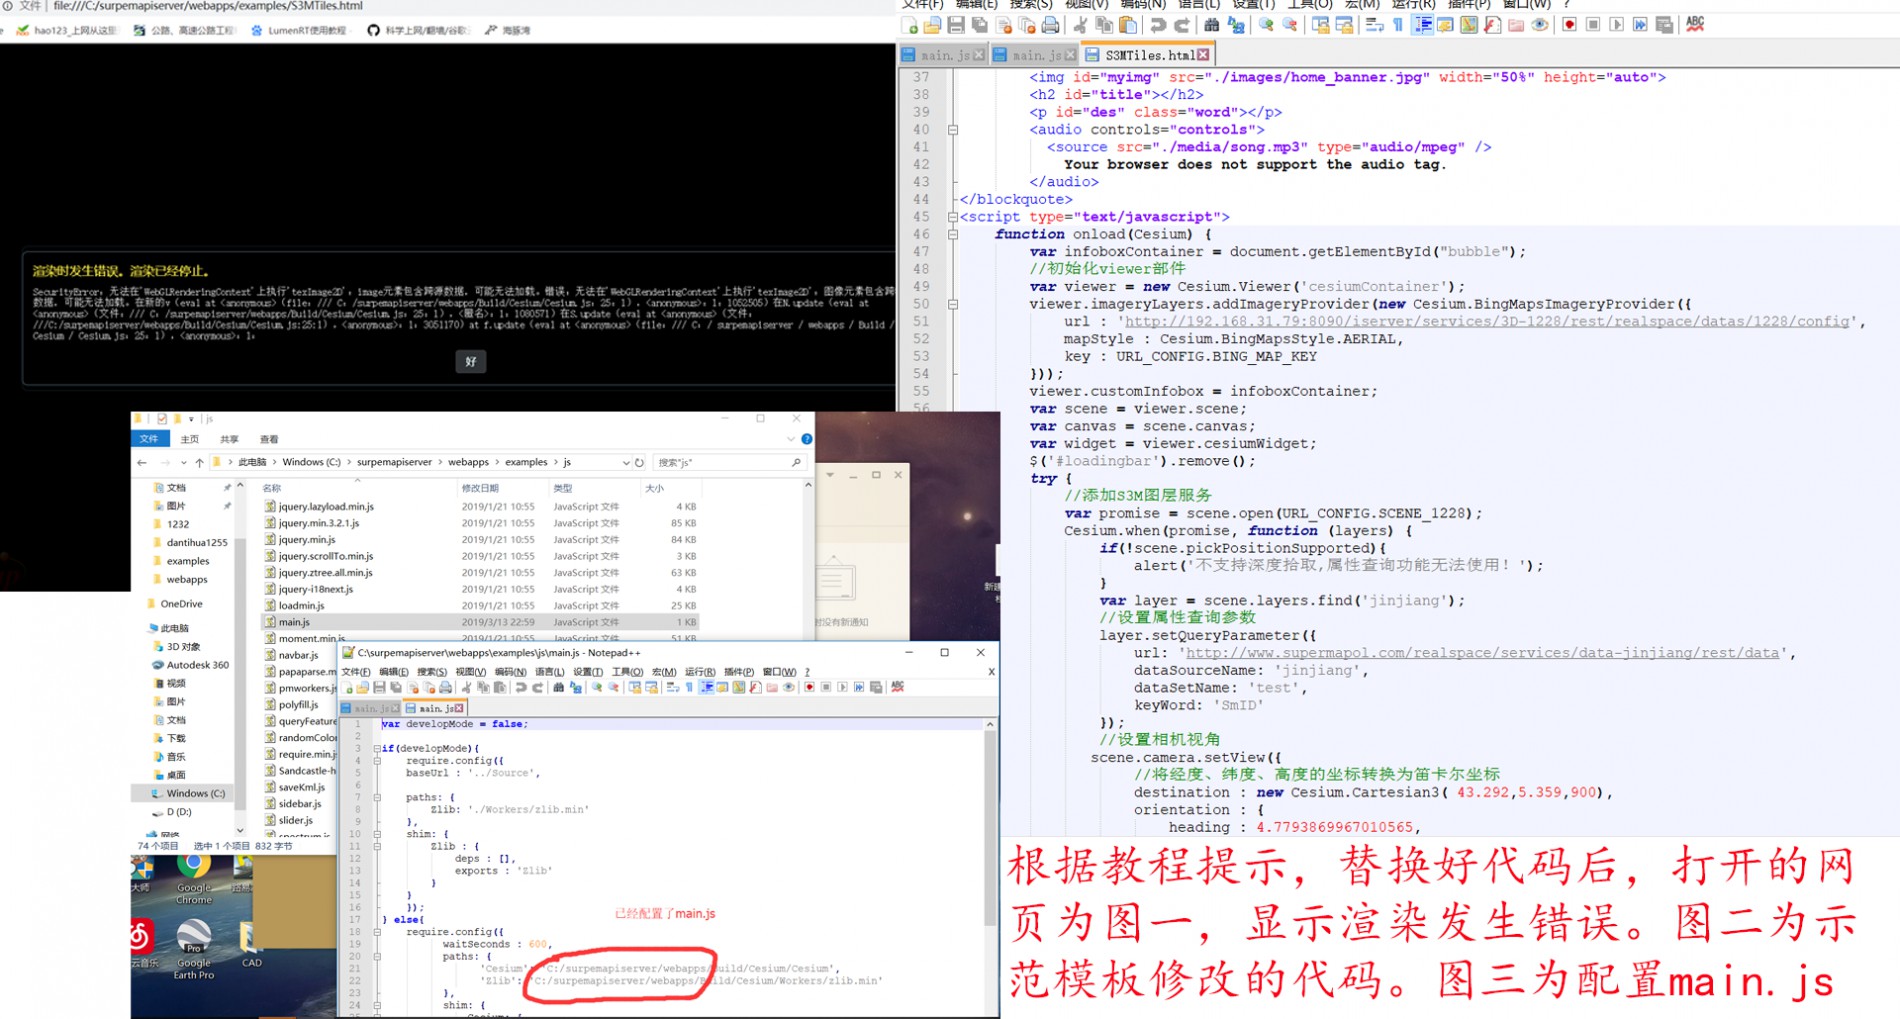Click the 好 button in the rendering error dialog
Screen dimensions: 1900x1019
coord(471,361)
